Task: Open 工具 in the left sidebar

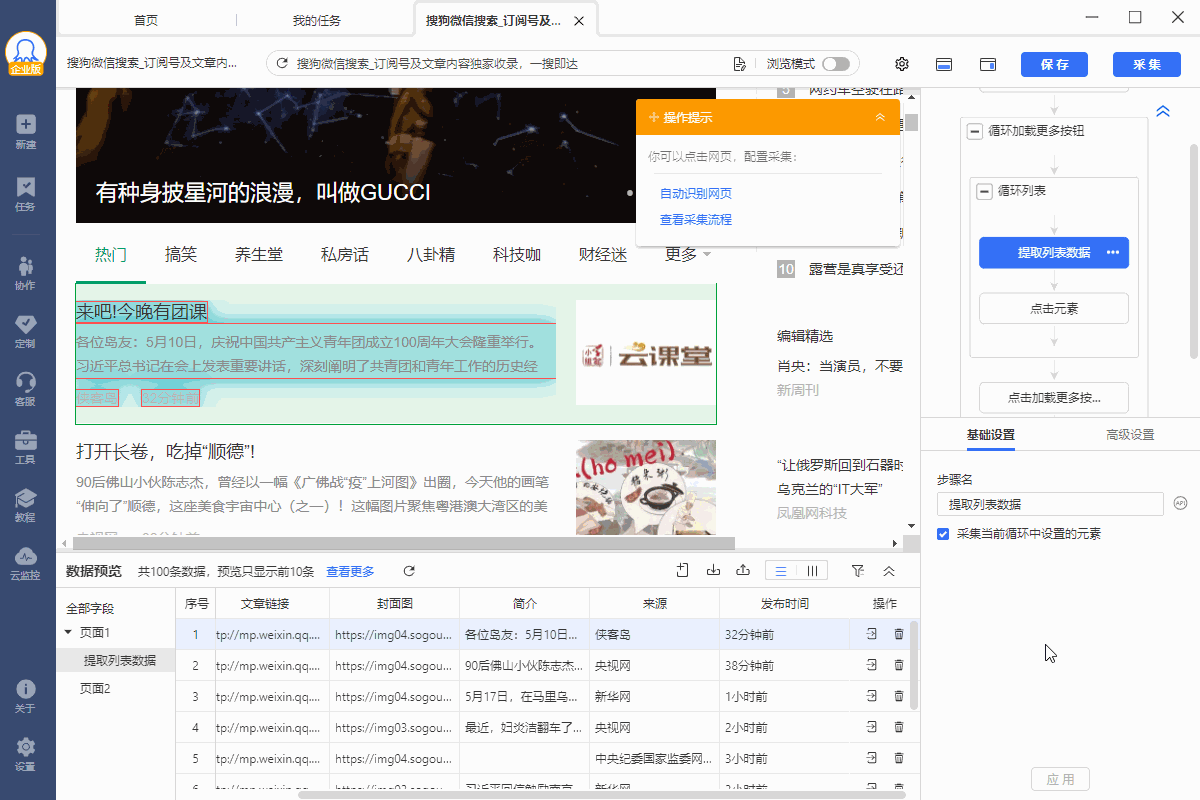Action: click(x=26, y=447)
